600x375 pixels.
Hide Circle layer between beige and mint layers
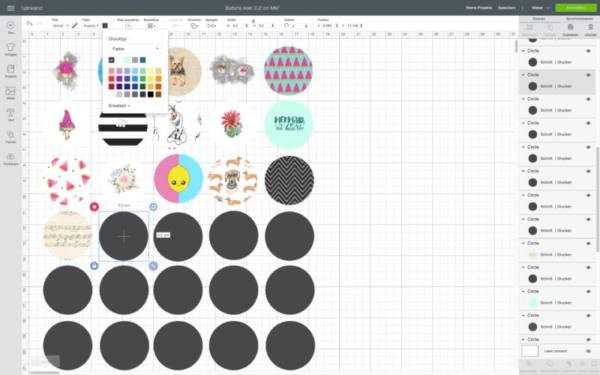(x=589, y=267)
